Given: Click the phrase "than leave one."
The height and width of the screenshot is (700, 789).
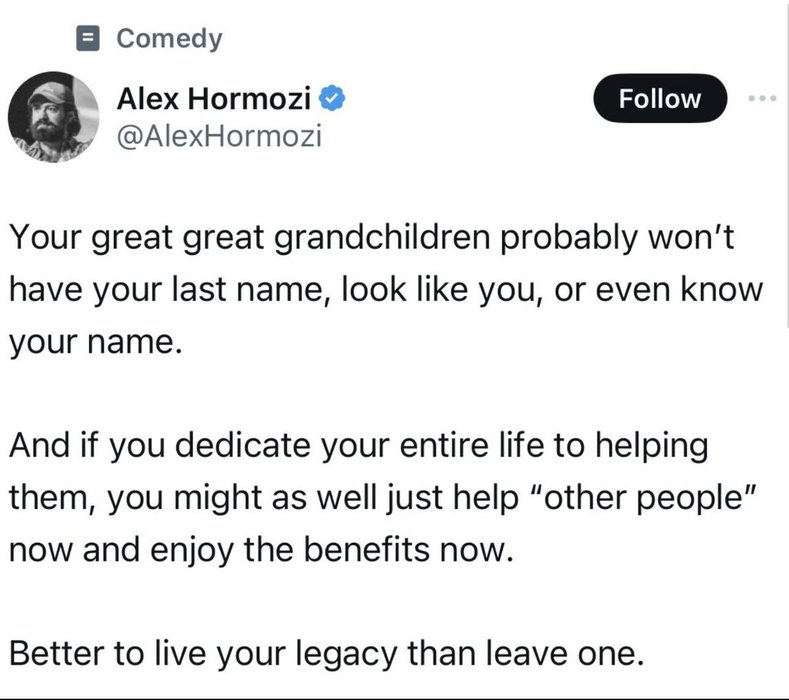Looking at the screenshot, I should [x=525, y=654].
